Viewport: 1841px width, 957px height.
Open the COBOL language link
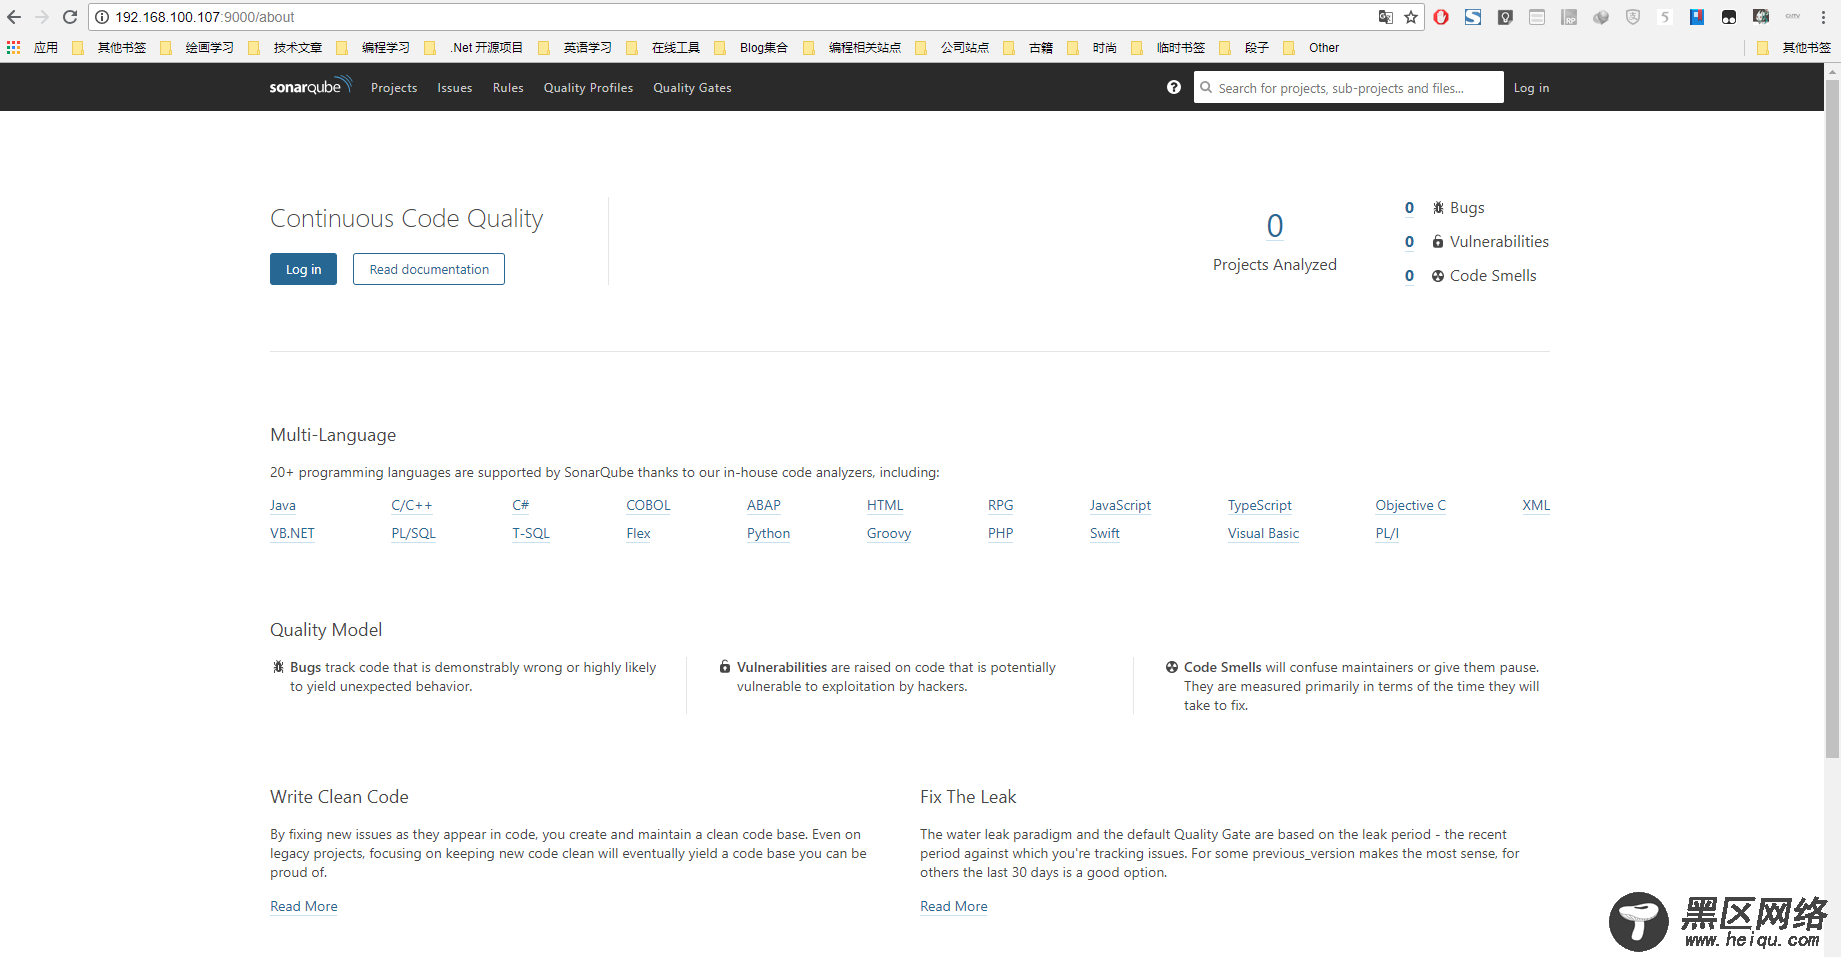coord(648,505)
